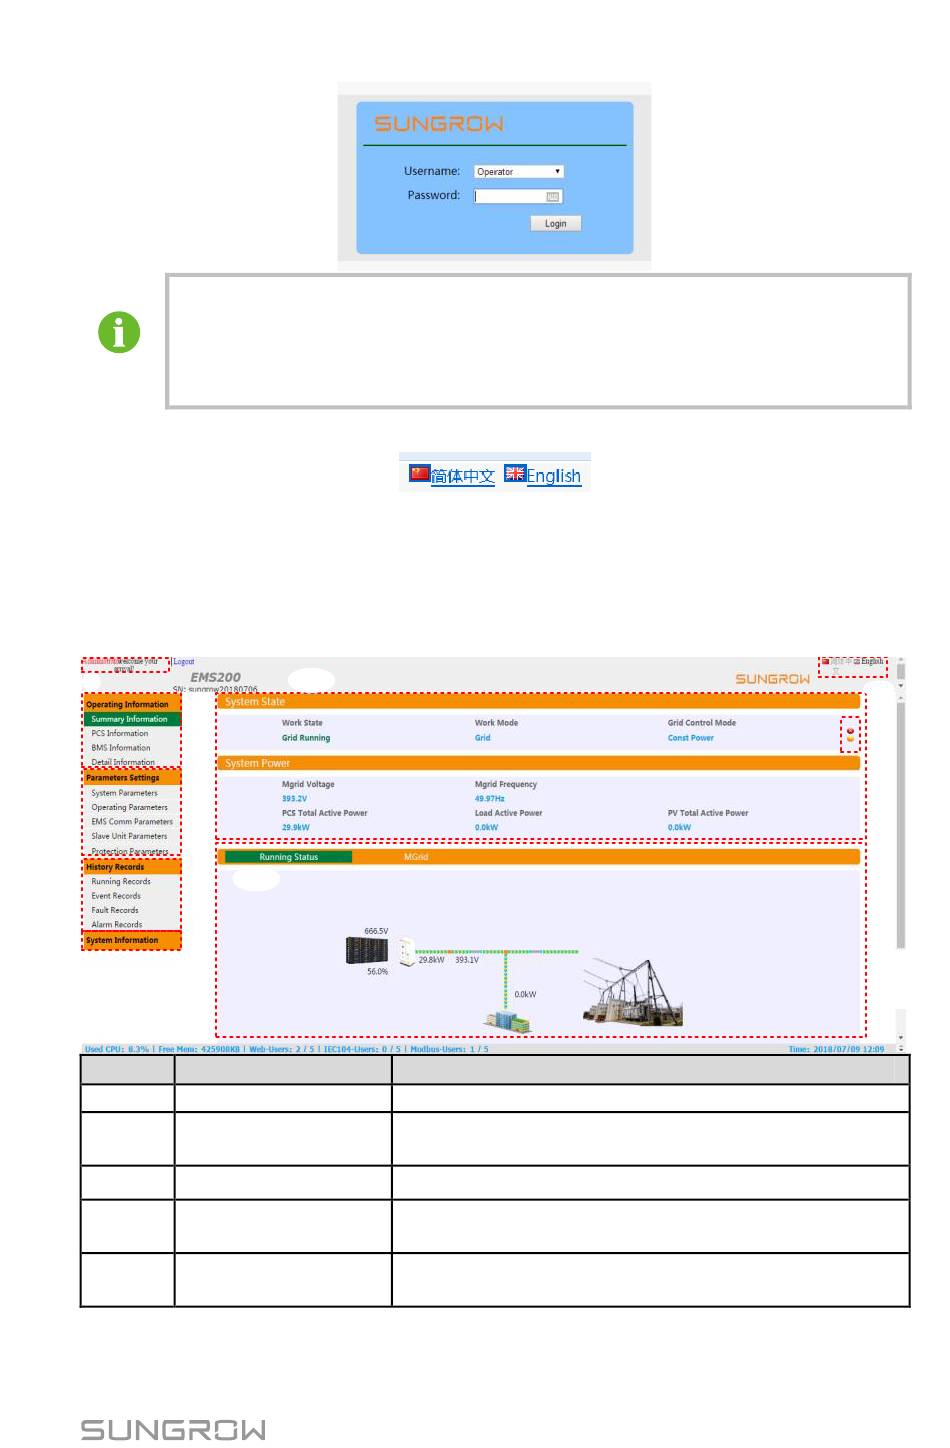The height and width of the screenshot is (1448, 950).
Task: Click battery voltage label 666.5V
Action: coord(376,931)
